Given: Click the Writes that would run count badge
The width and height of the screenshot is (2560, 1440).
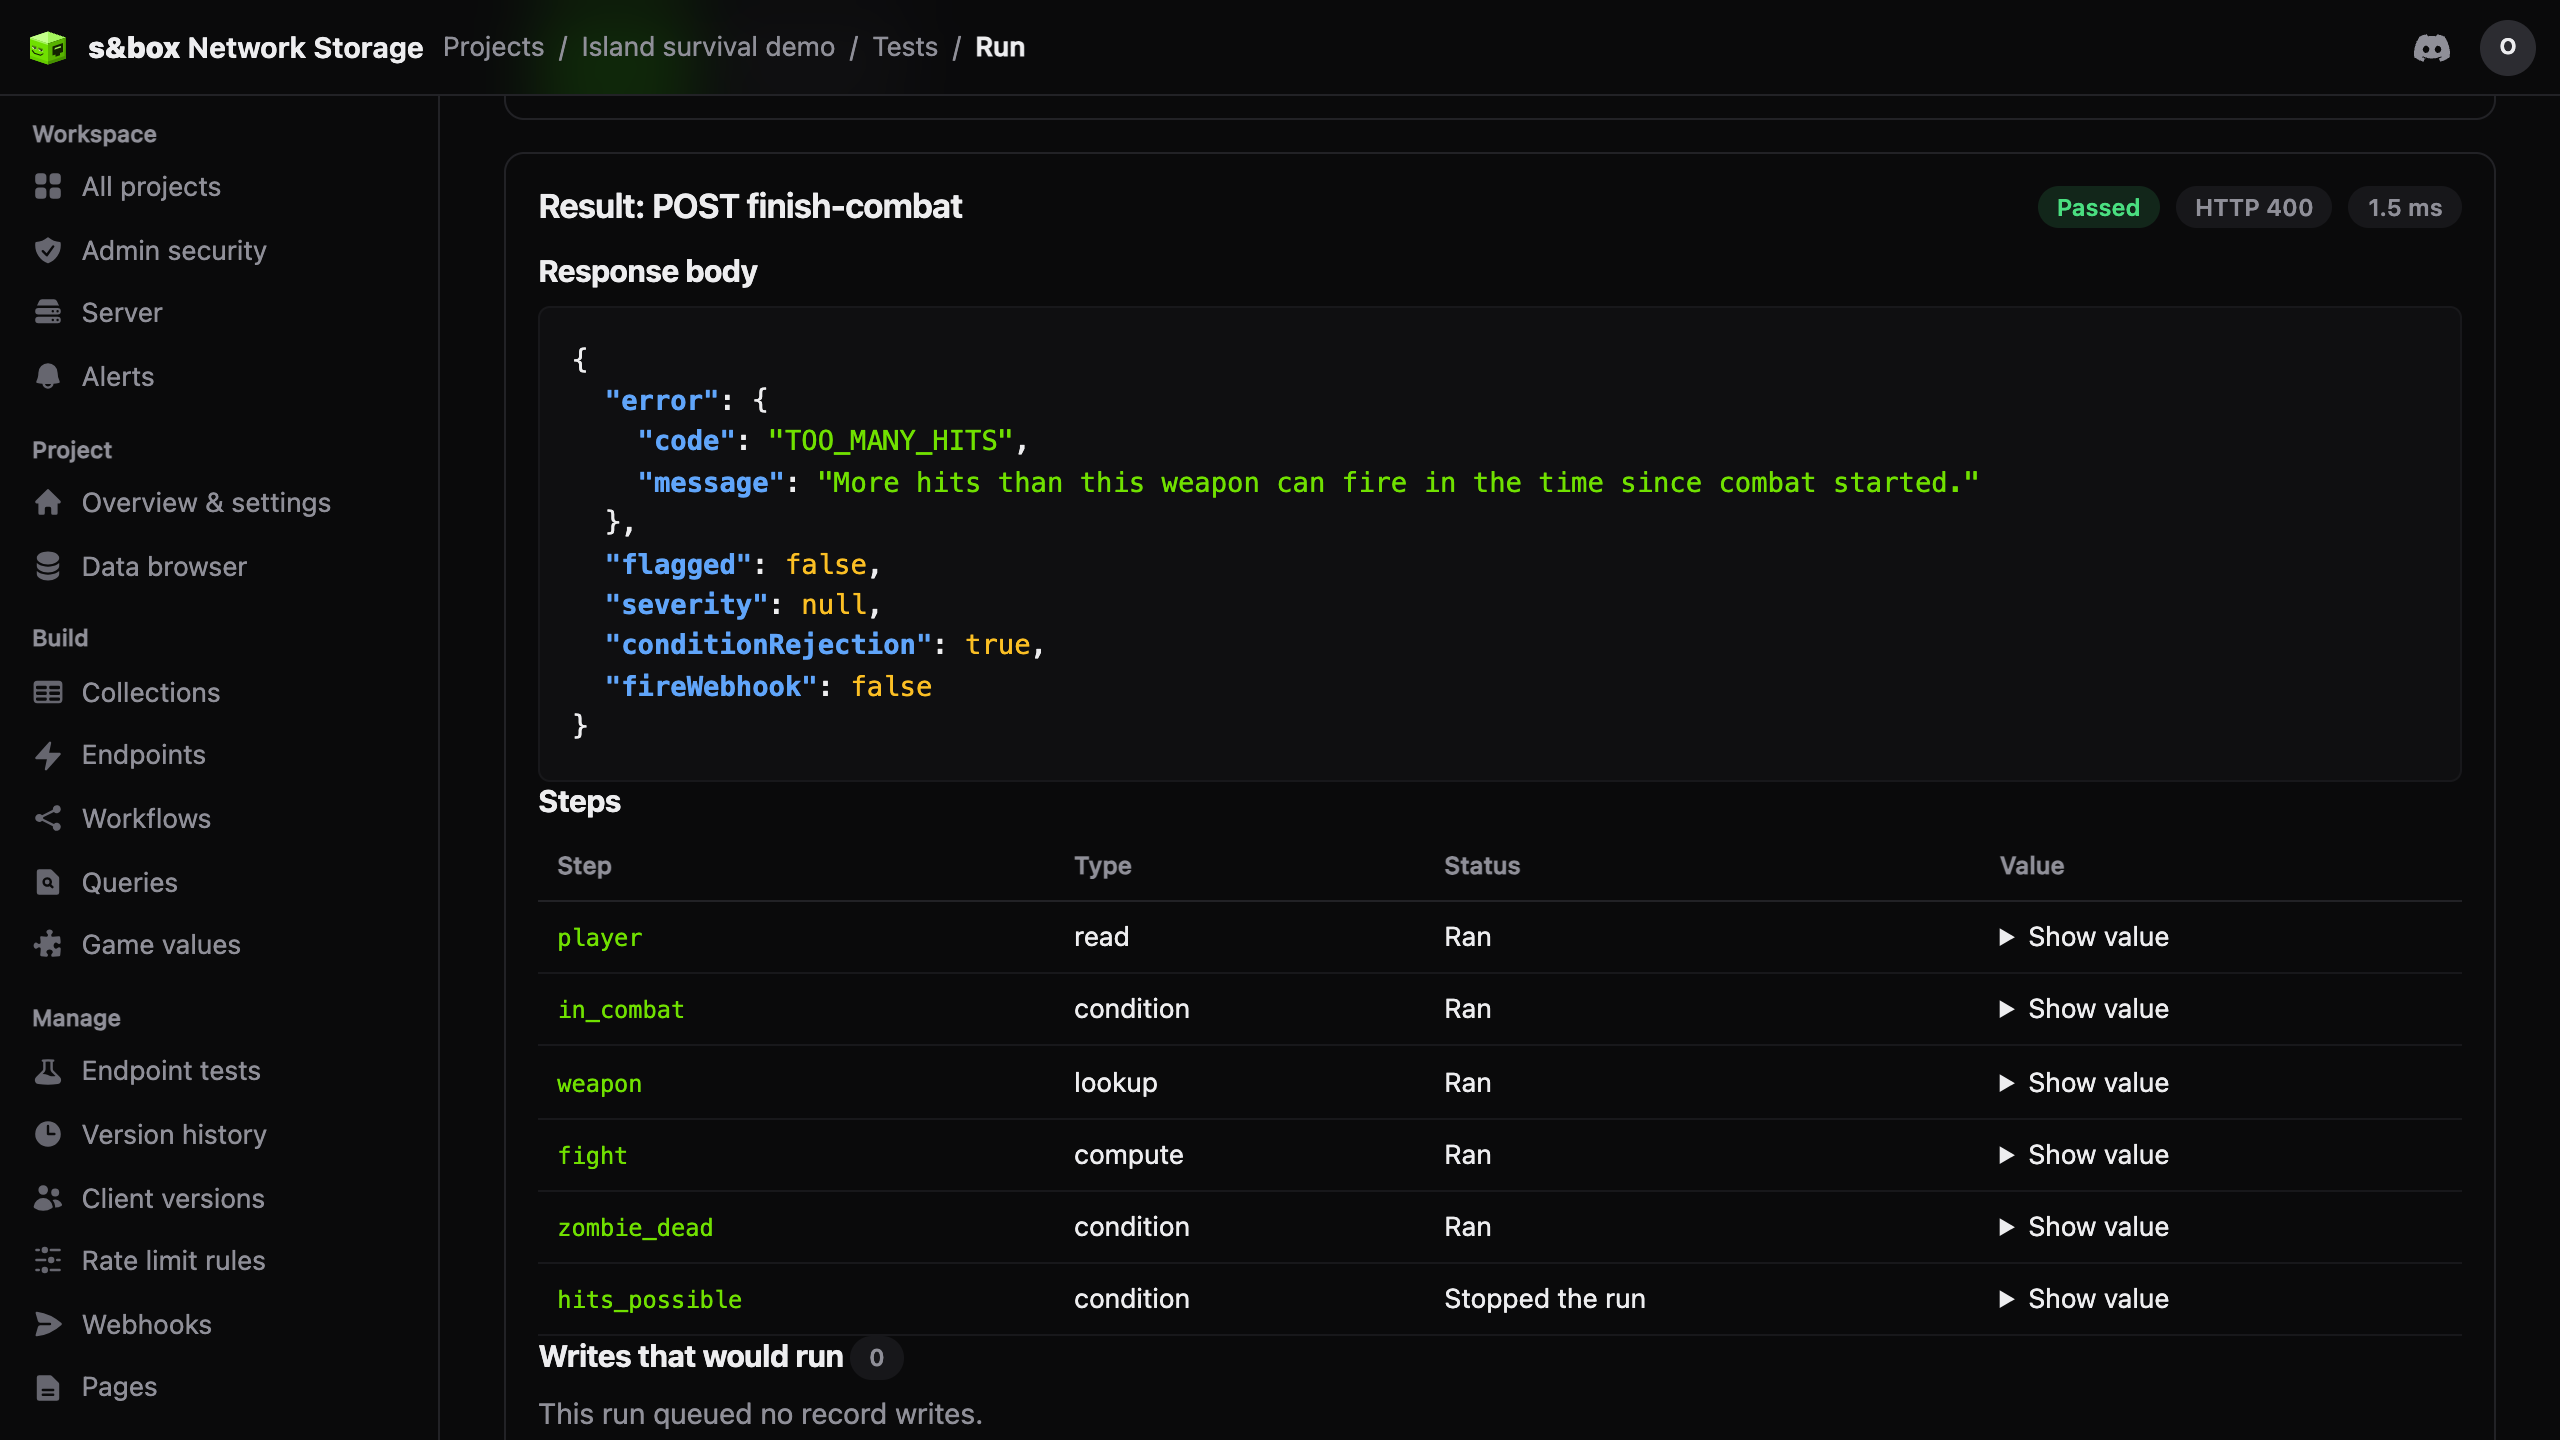Looking at the screenshot, I should pos(877,1357).
